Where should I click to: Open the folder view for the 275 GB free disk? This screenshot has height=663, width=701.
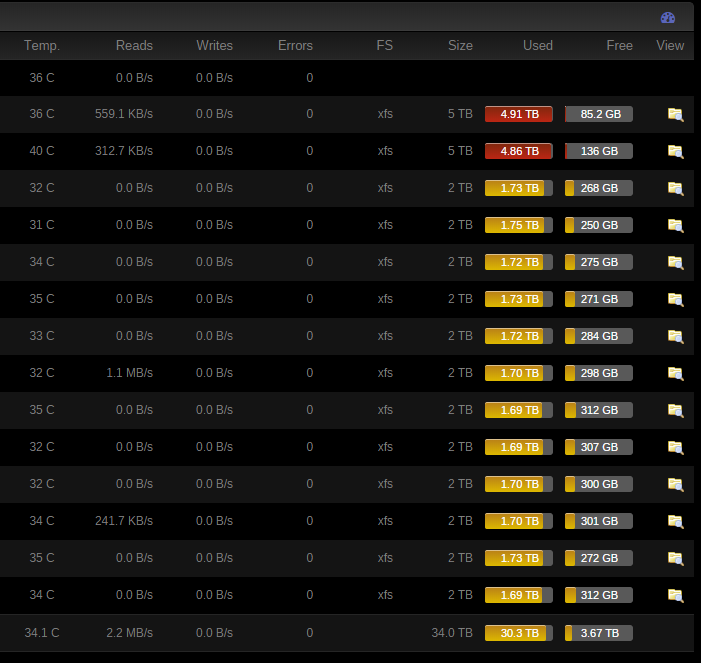click(x=676, y=262)
